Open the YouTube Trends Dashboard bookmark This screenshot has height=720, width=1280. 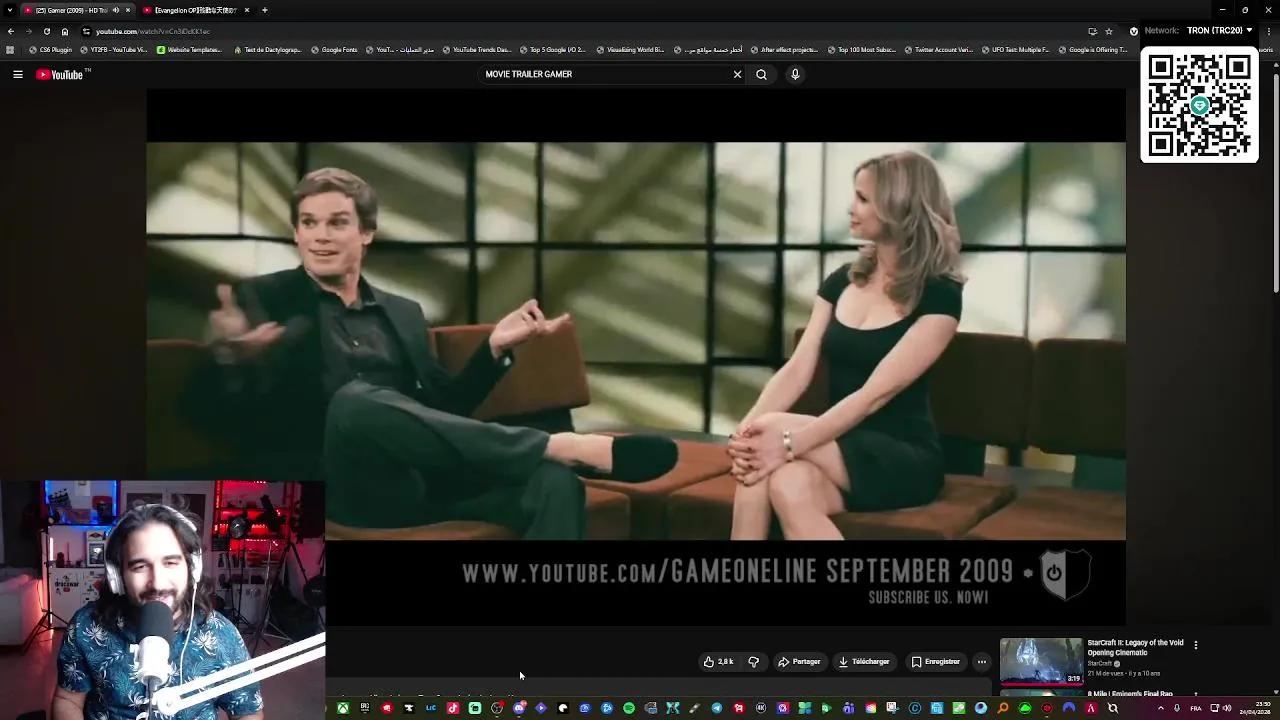click(x=476, y=49)
